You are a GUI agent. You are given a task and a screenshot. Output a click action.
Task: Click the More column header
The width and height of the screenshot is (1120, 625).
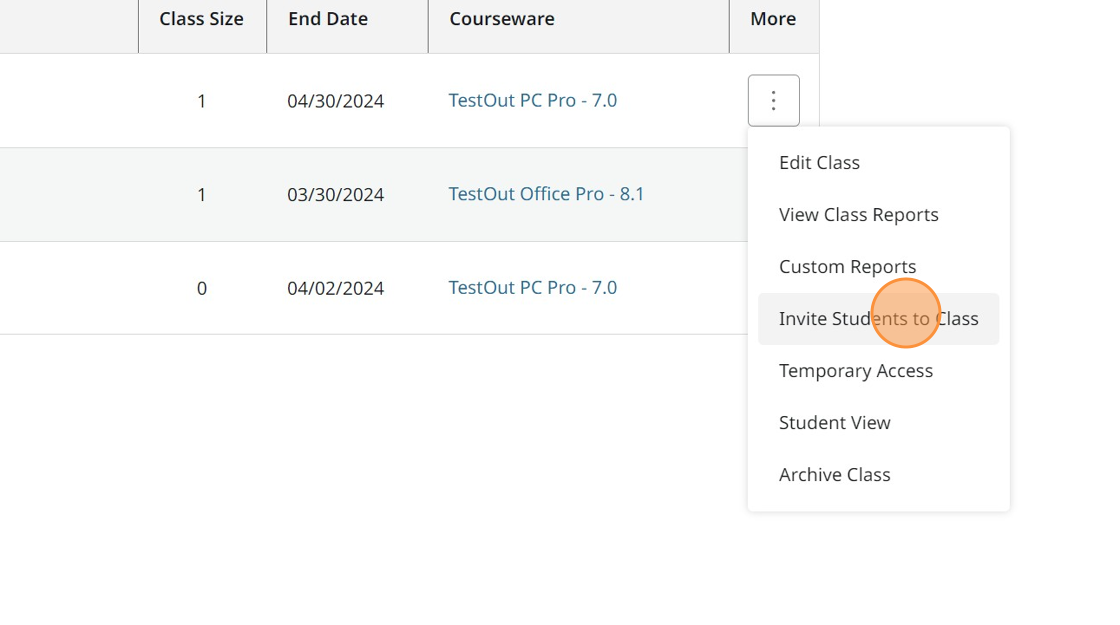point(773,18)
